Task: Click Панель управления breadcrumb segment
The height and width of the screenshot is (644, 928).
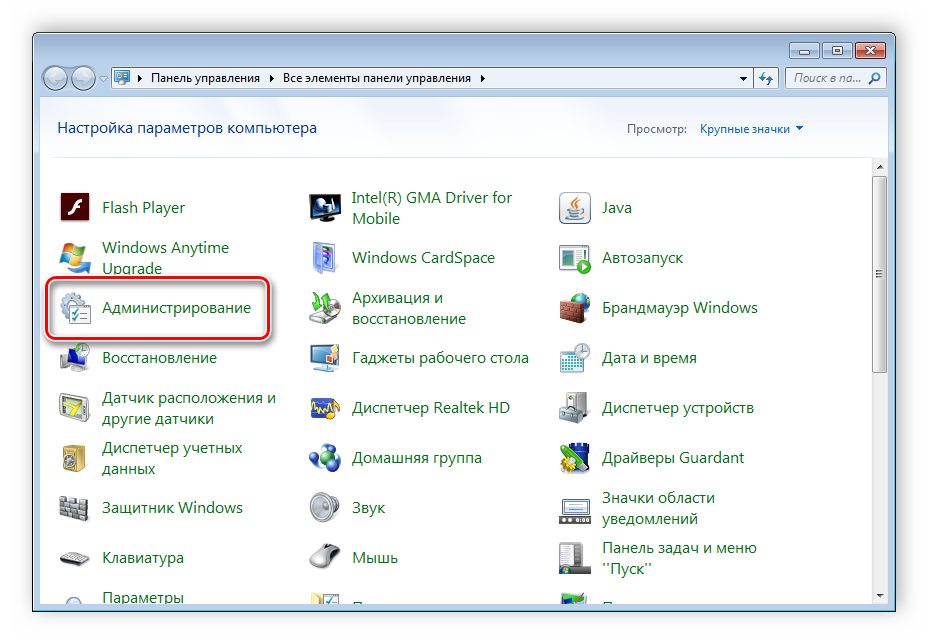Action: coord(204,78)
